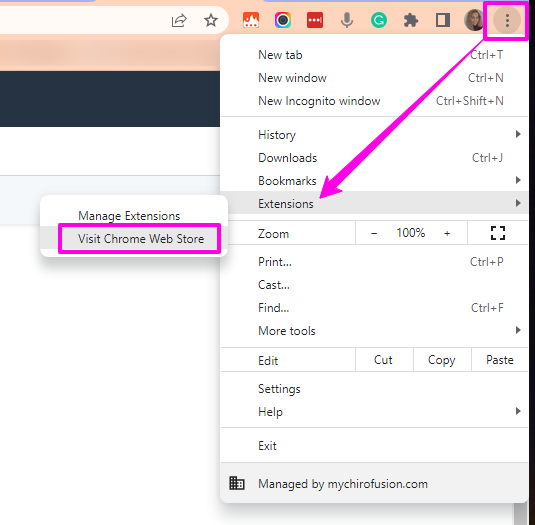Click the 100% zoom value

tap(410, 233)
